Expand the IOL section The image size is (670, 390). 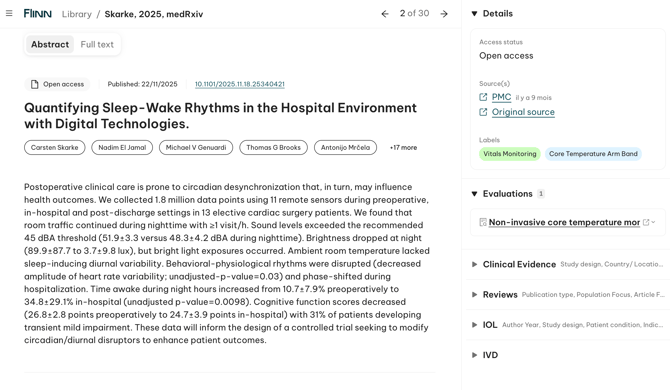[474, 325]
